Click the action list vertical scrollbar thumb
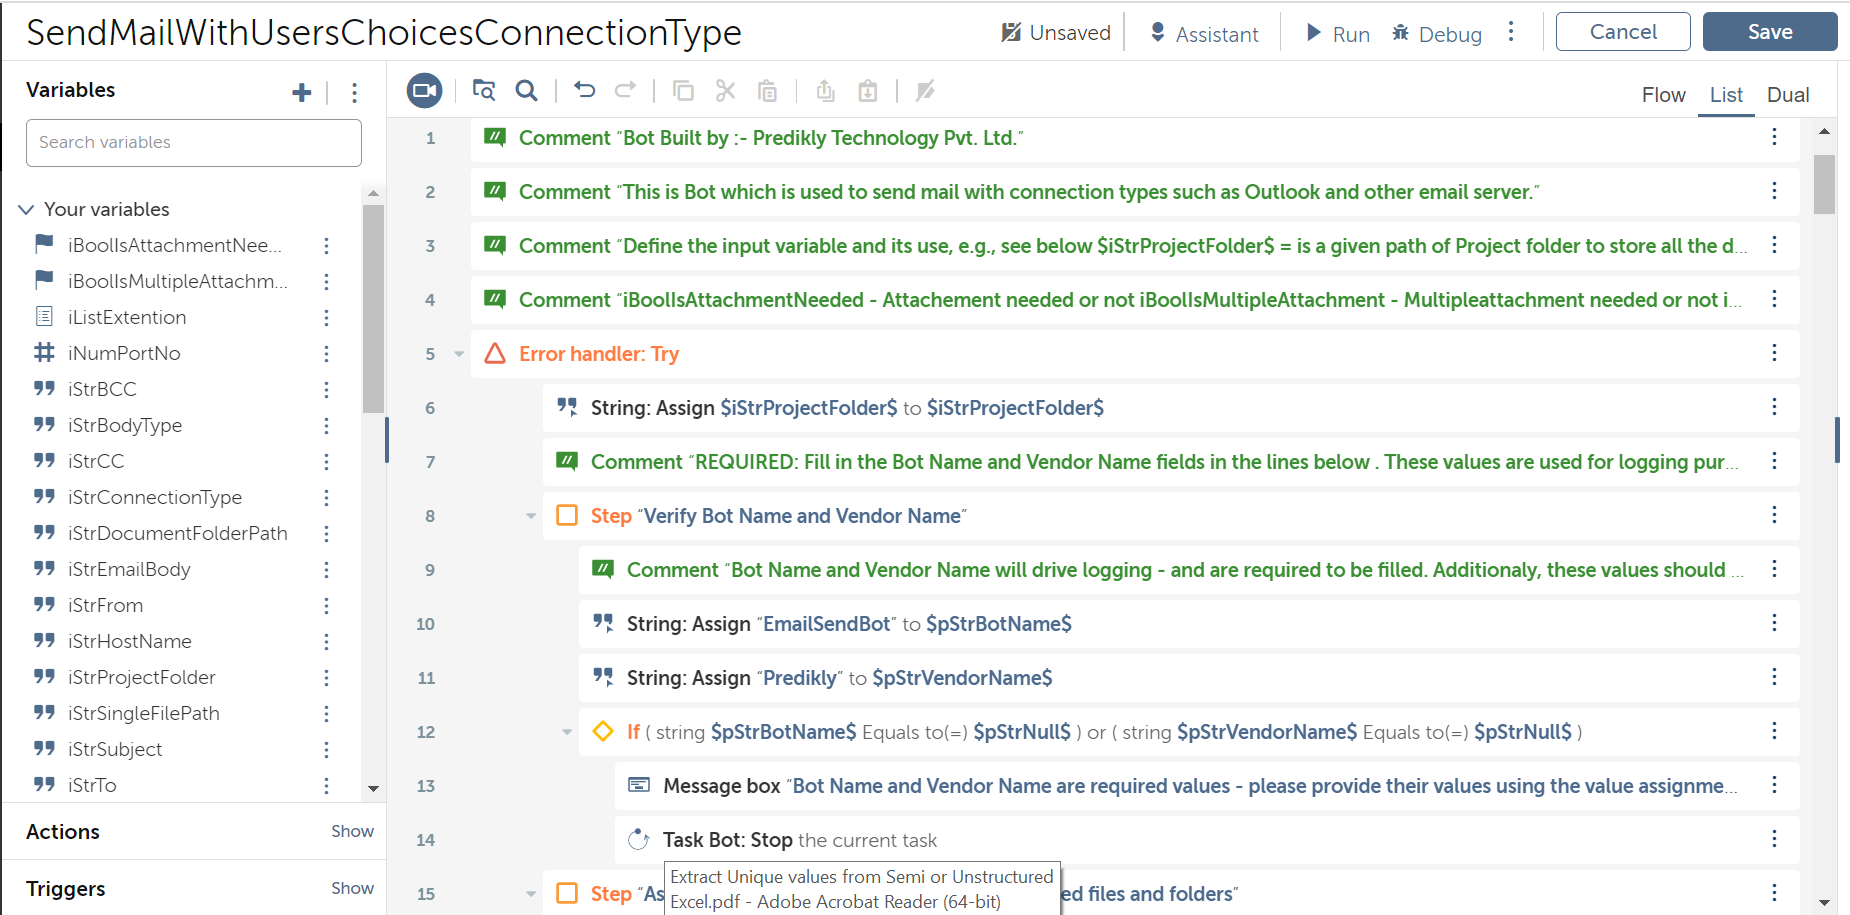The image size is (1850, 915). pos(1824,184)
